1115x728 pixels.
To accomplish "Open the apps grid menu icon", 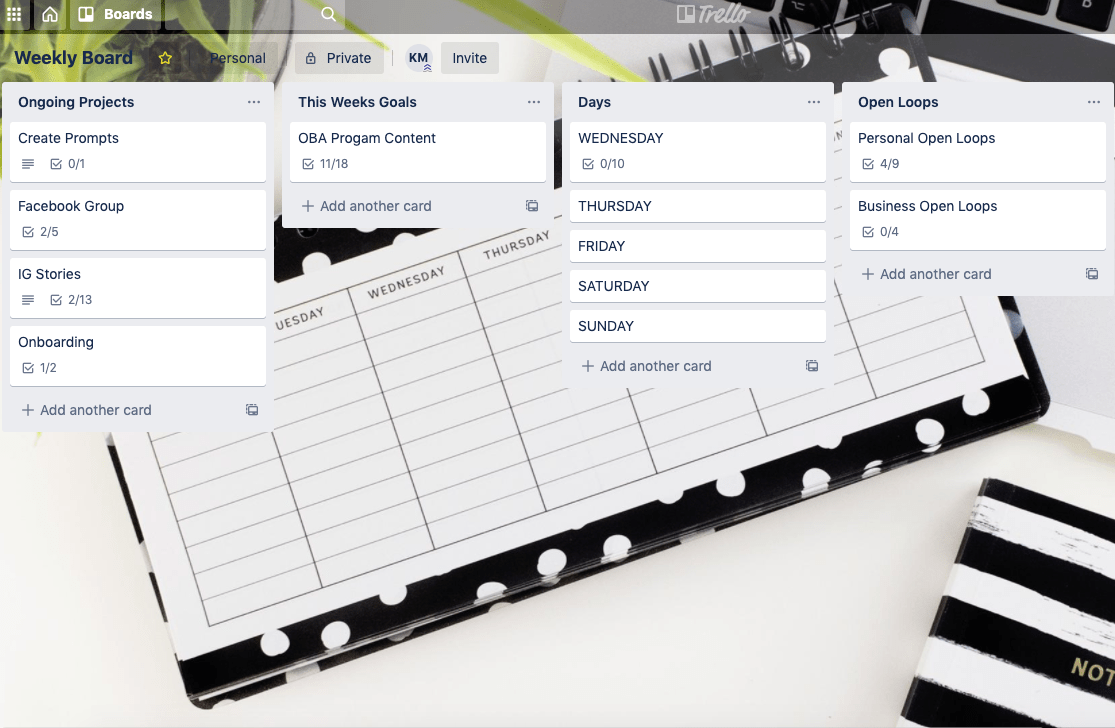I will (x=14, y=14).
